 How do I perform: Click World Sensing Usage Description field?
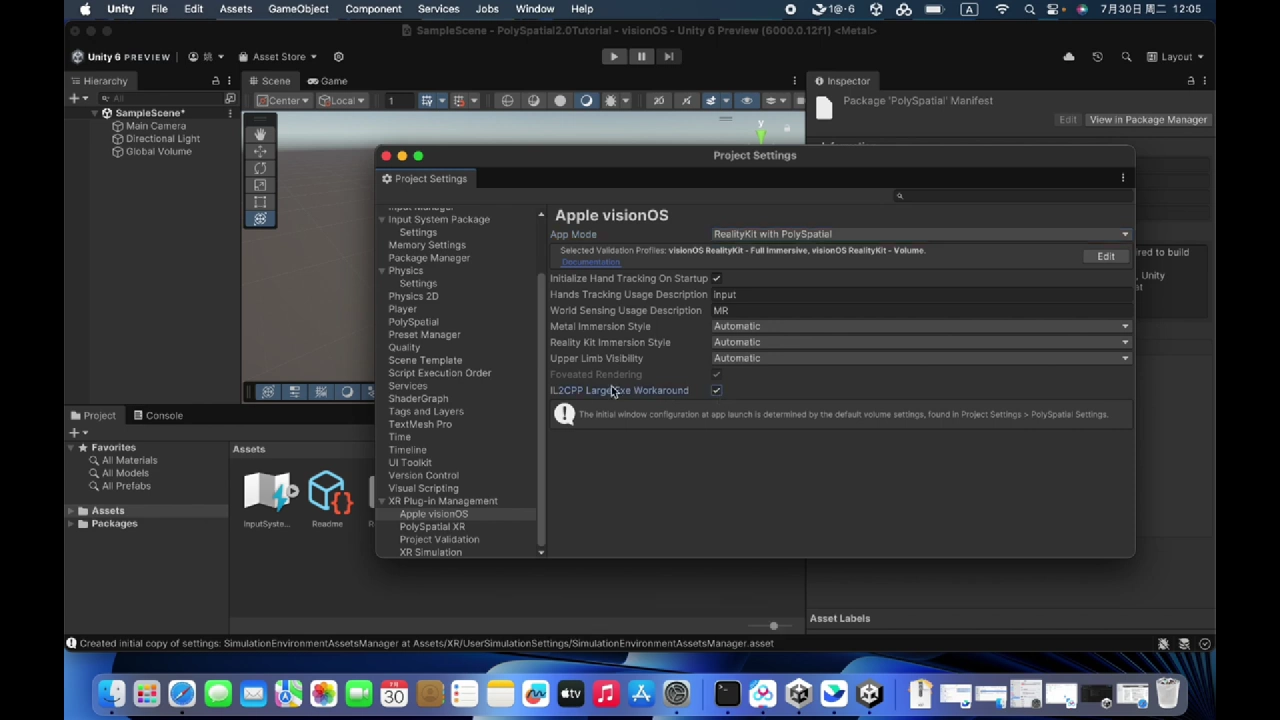tap(921, 311)
